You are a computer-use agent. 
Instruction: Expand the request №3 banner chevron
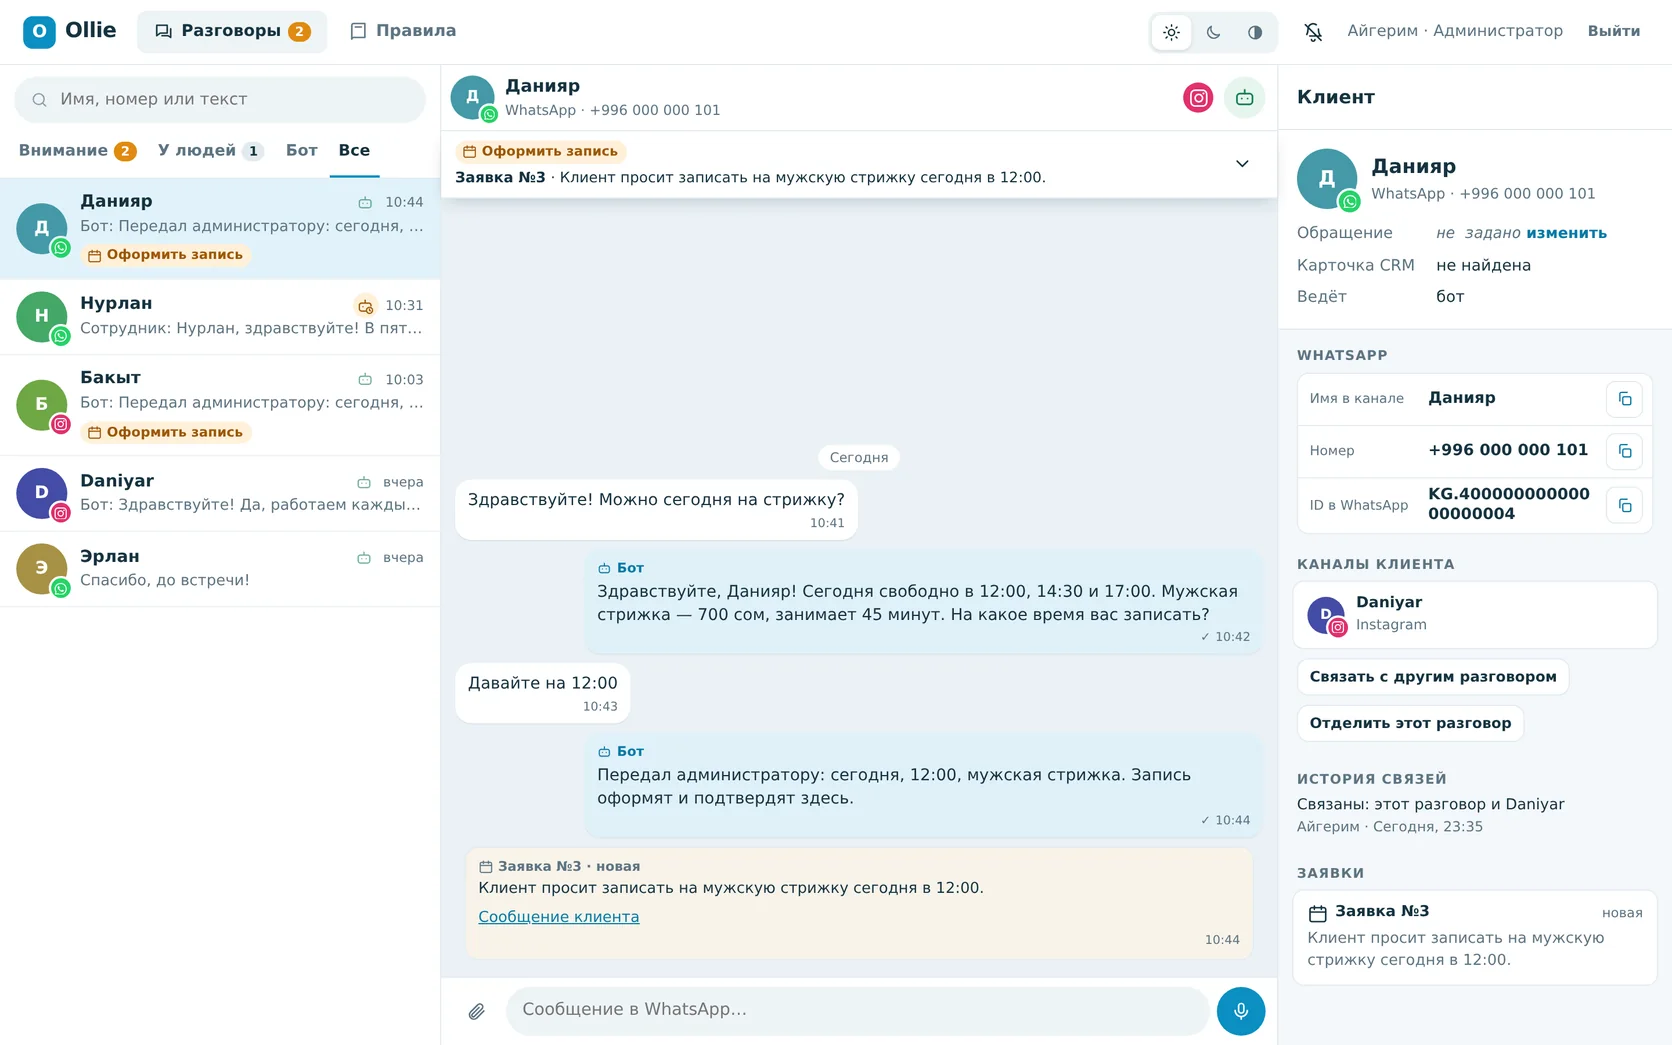pos(1242,164)
